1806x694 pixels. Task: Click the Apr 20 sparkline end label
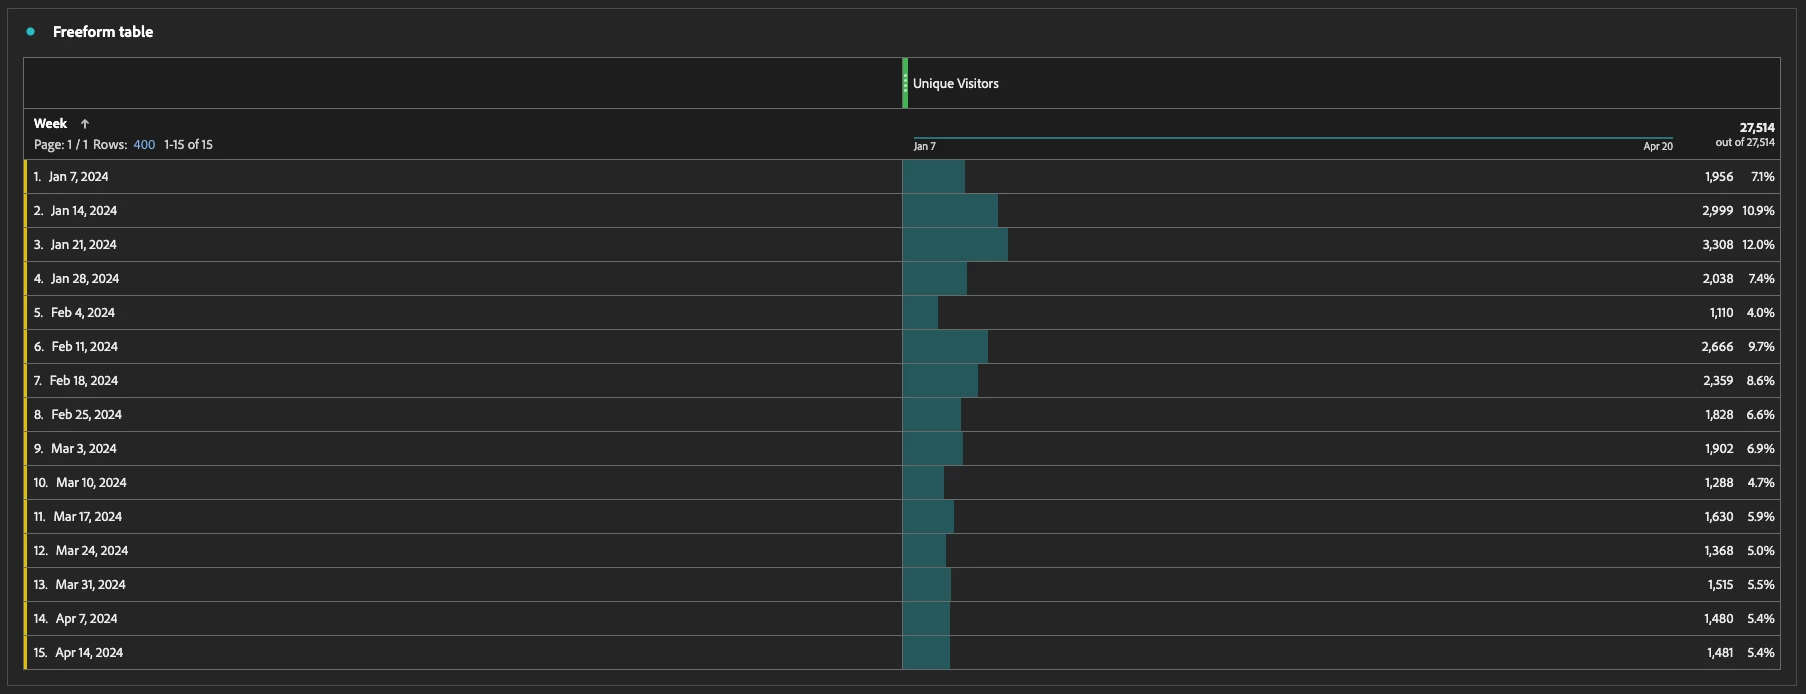(x=1658, y=147)
